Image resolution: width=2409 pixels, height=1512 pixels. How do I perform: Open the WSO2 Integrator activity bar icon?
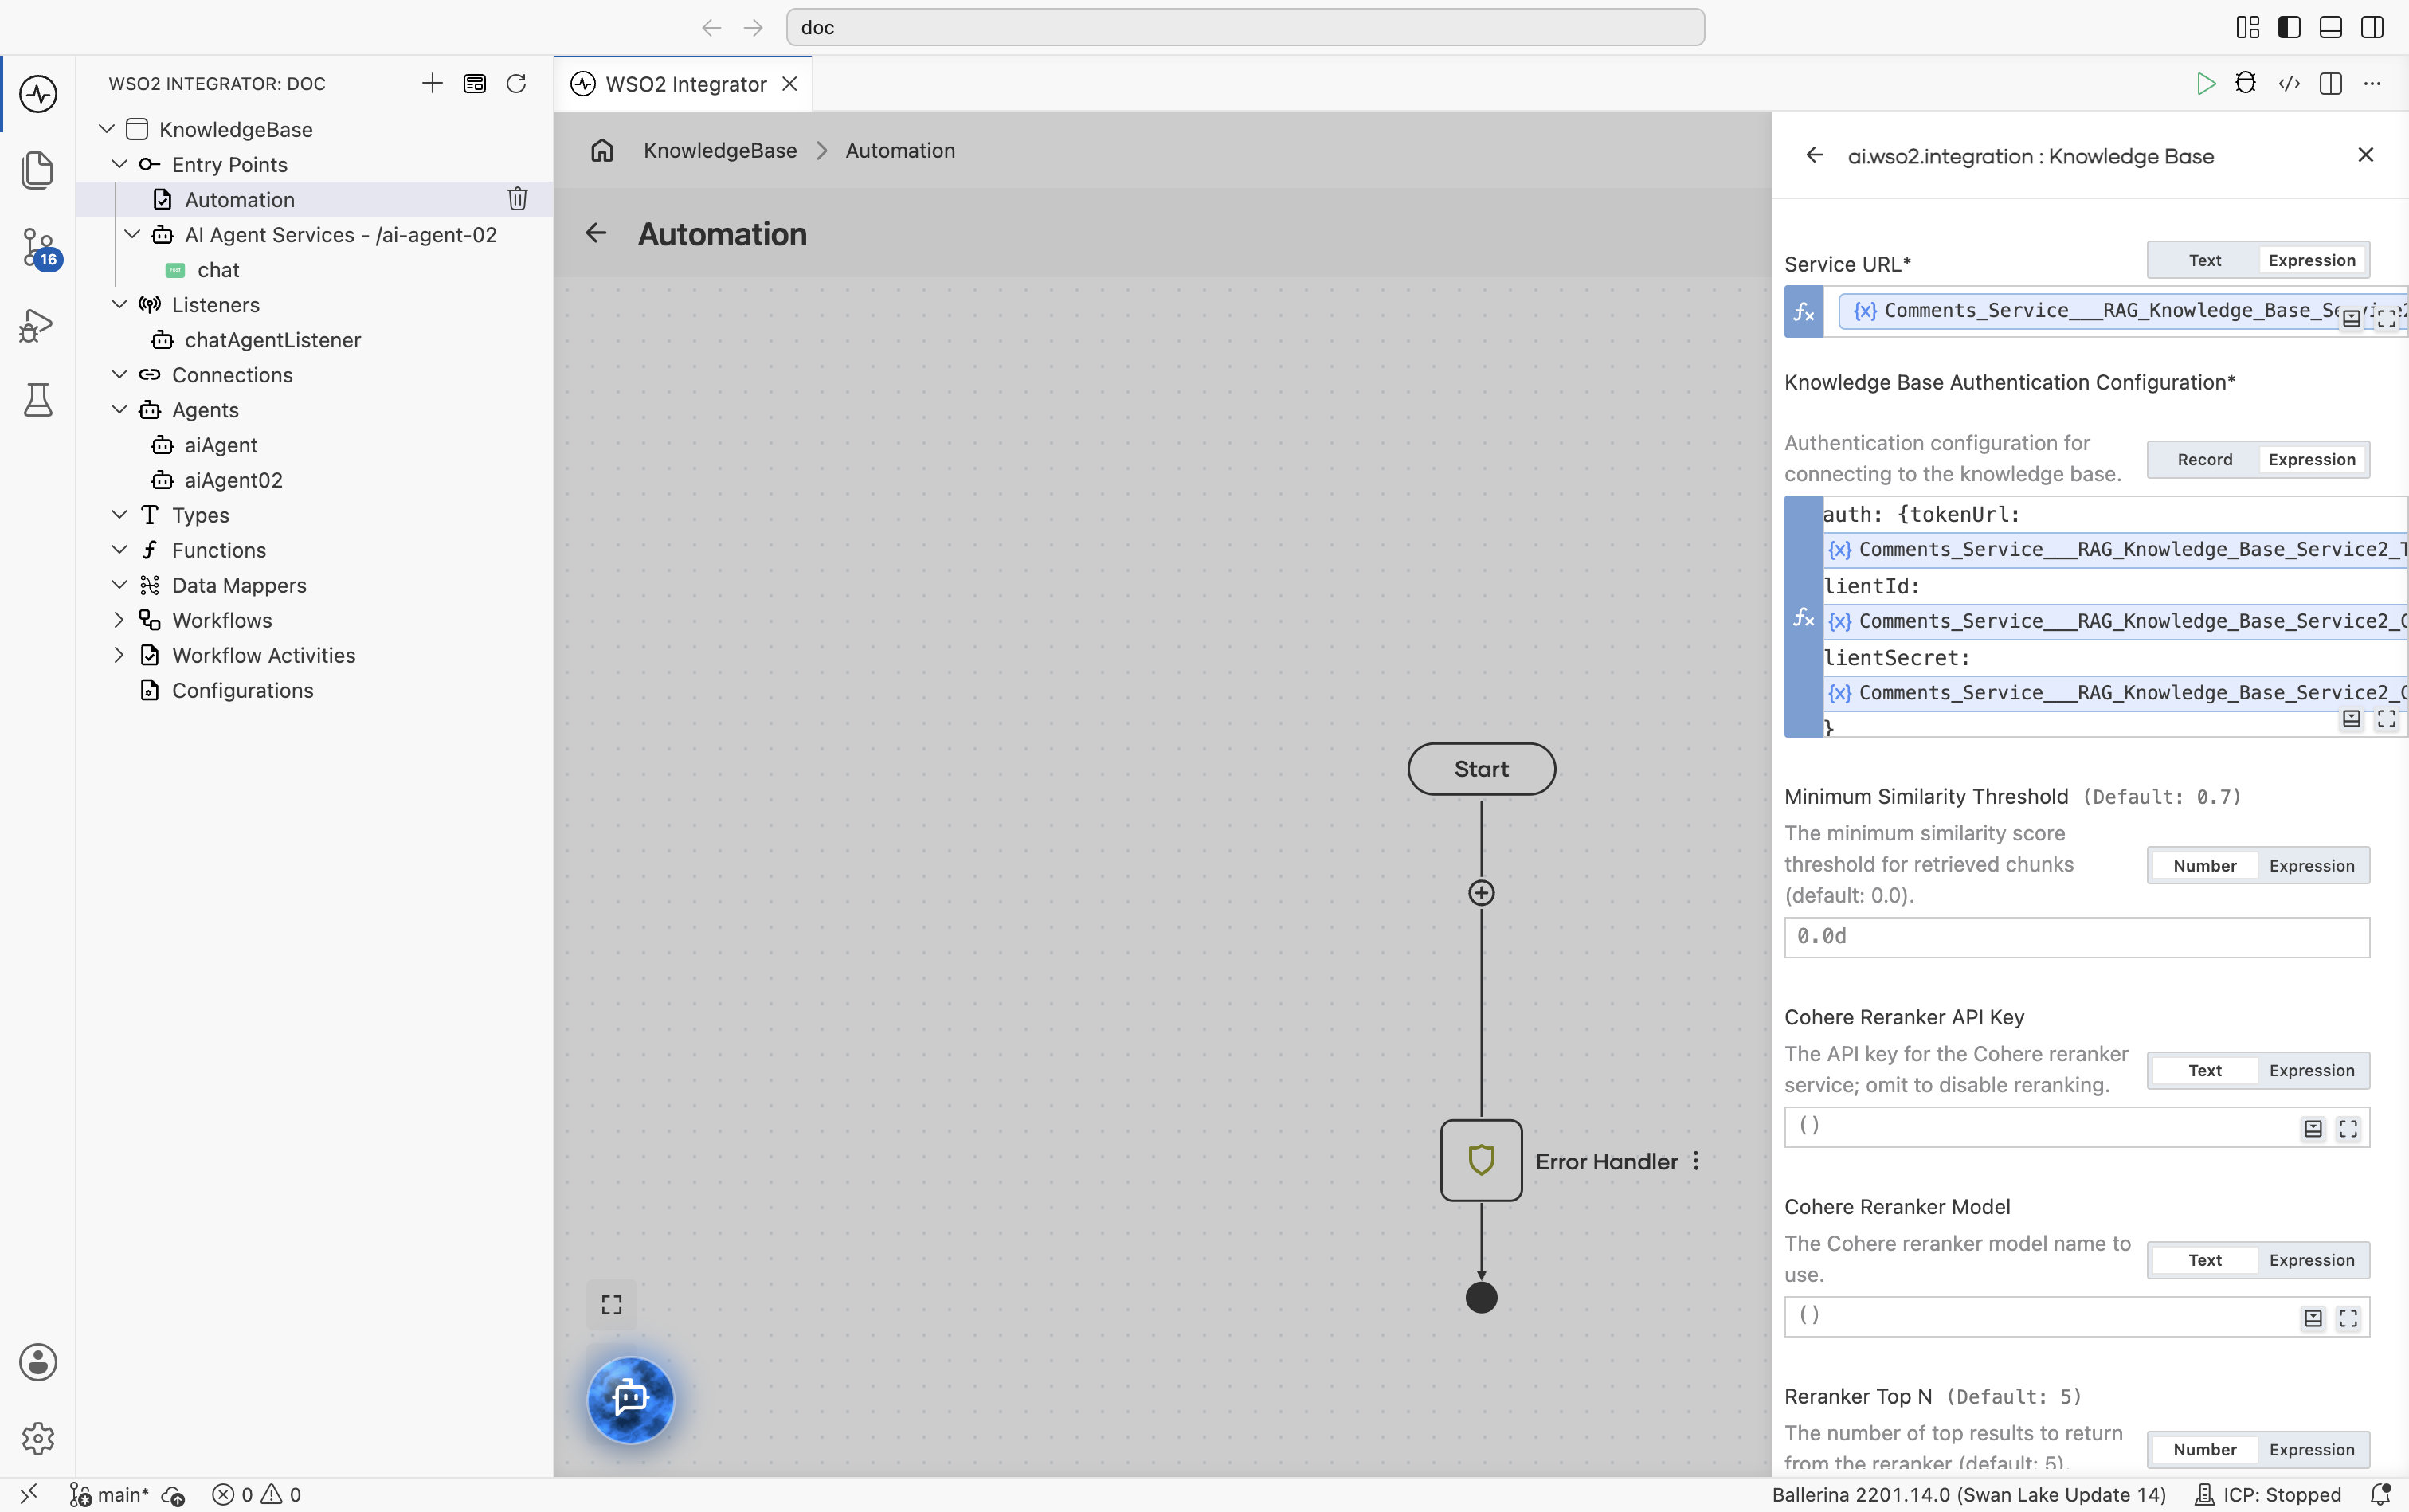tap(38, 94)
